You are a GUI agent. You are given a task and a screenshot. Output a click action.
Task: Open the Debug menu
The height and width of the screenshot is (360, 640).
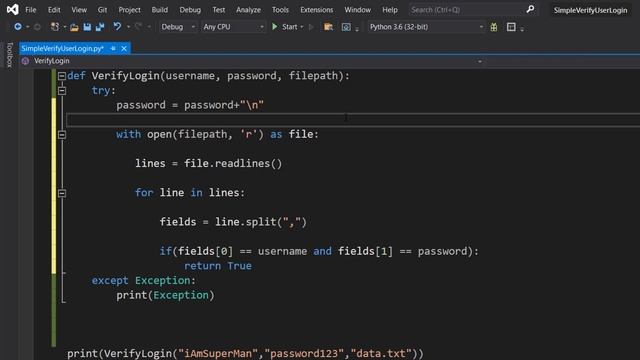(x=190, y=9)
